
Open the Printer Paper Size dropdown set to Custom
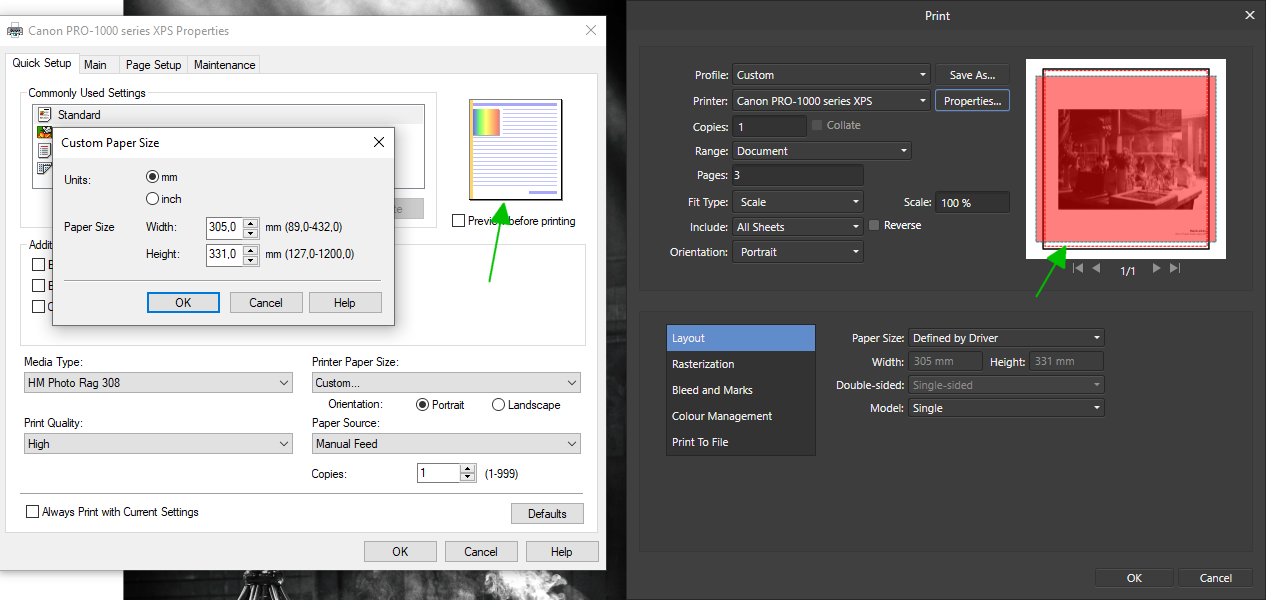446,382
